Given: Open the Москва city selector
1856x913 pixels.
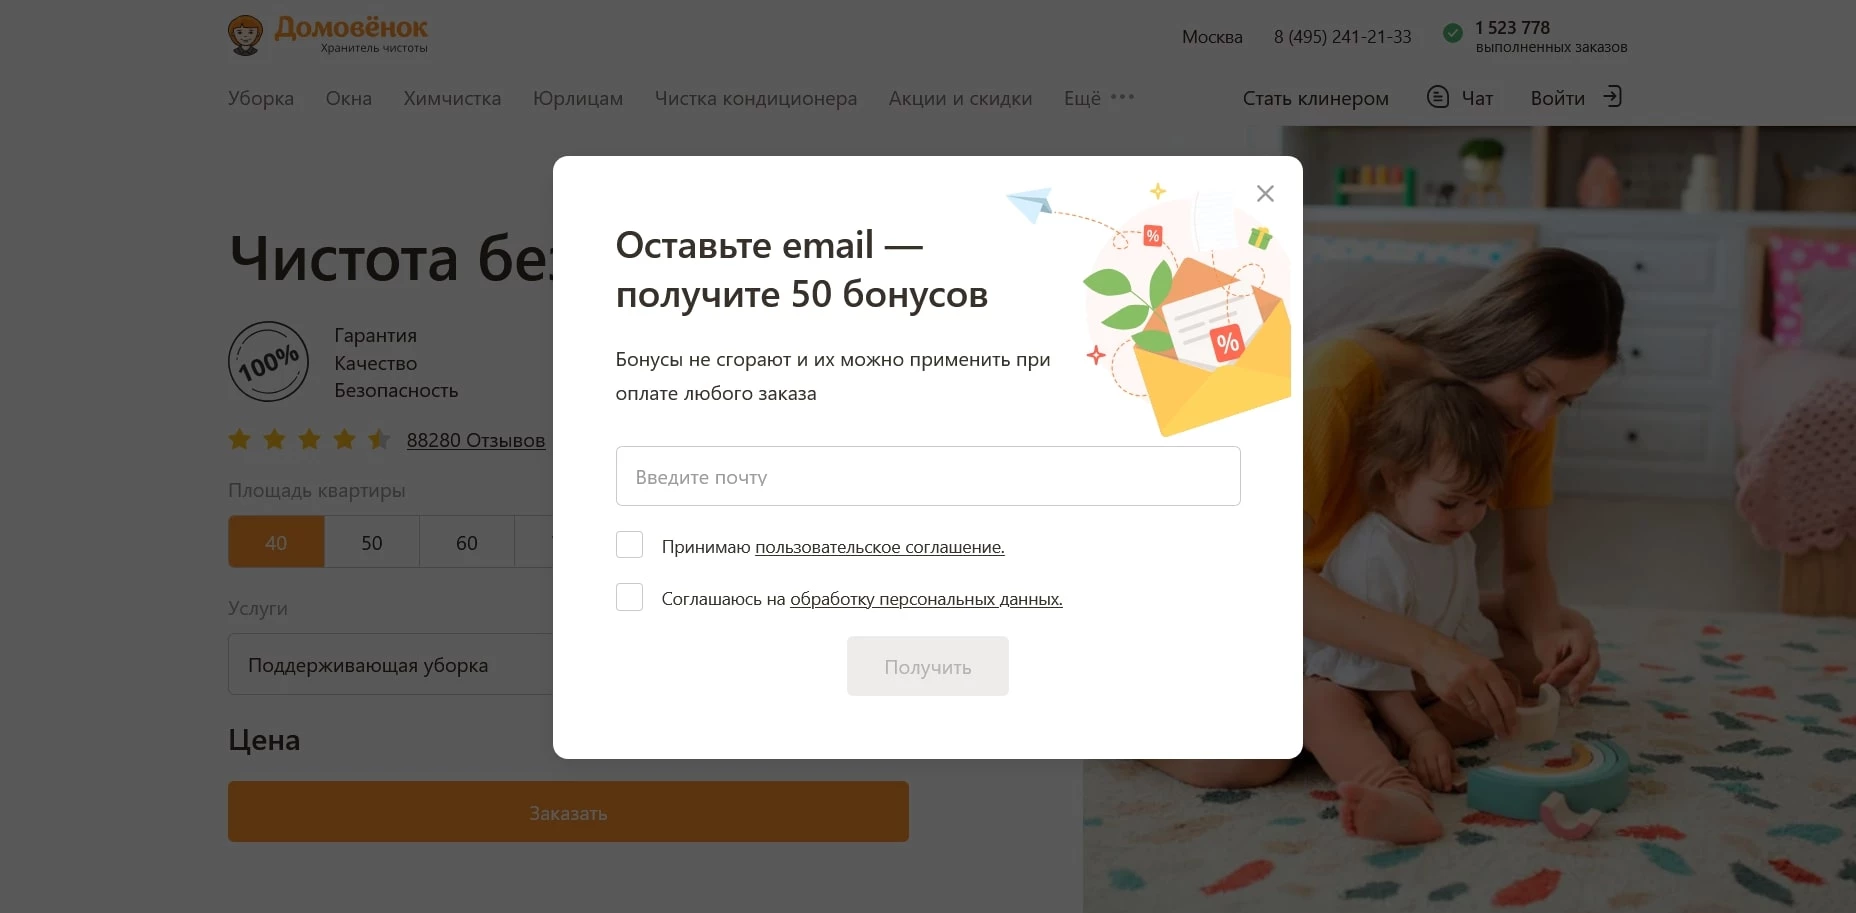Looking at the screenshot, I should pyautogui.click(x=1211, y=36).
